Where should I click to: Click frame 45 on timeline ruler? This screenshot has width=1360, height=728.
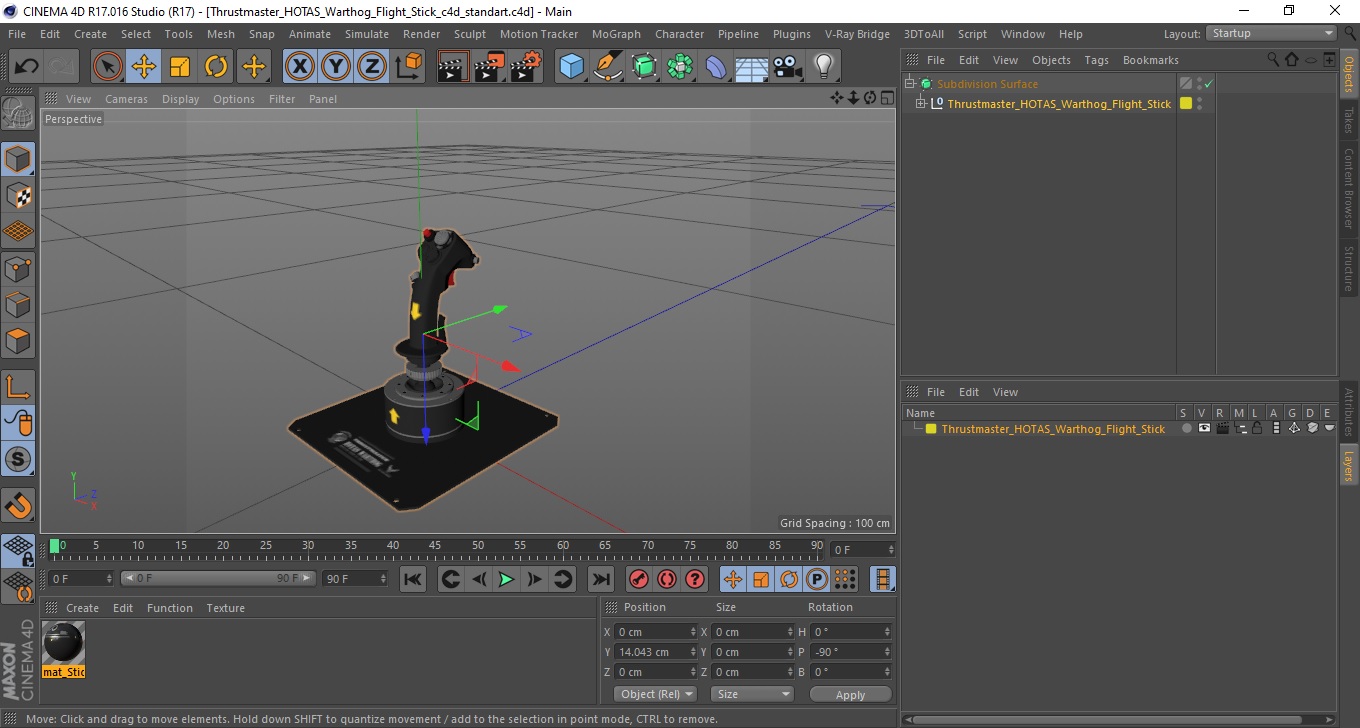tap(435, 546)
